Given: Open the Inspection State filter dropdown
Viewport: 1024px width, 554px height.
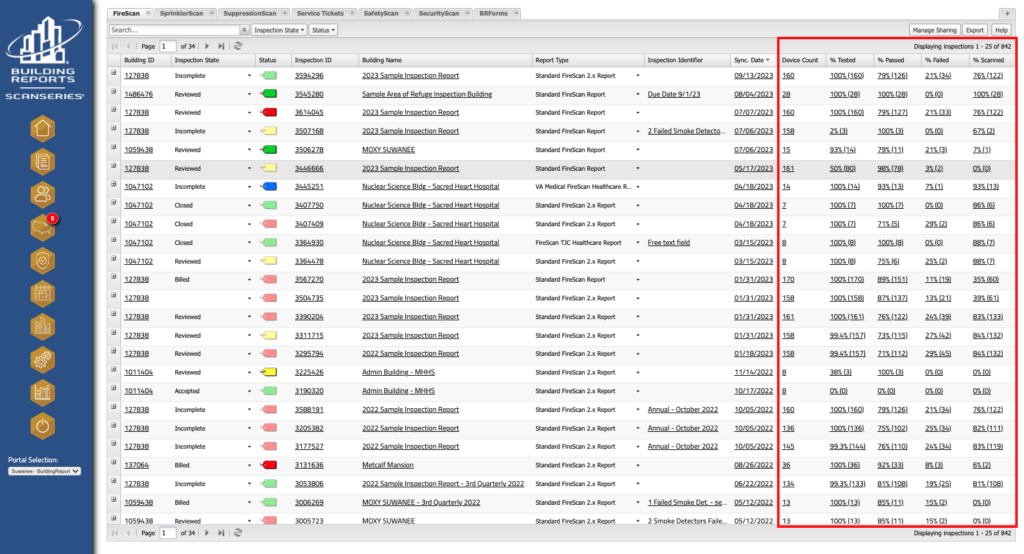Looking at the screenshot, I should 279,30.
